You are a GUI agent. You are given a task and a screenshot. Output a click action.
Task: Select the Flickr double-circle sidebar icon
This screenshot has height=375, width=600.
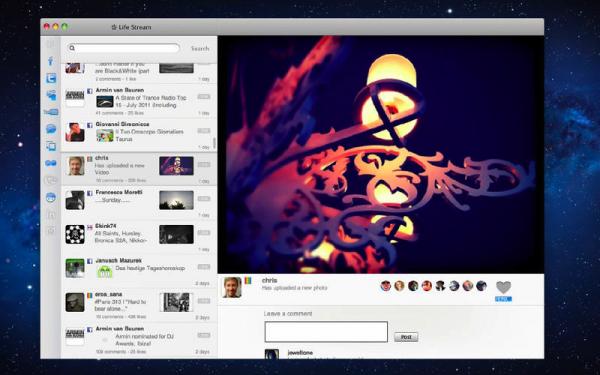click(x=51, y=163)
